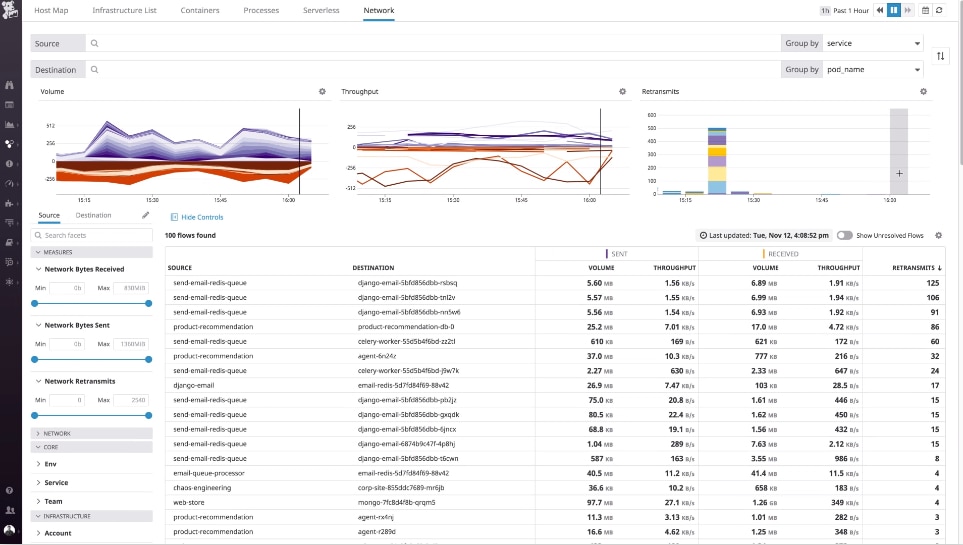Open the flows table settings gear

938,235
